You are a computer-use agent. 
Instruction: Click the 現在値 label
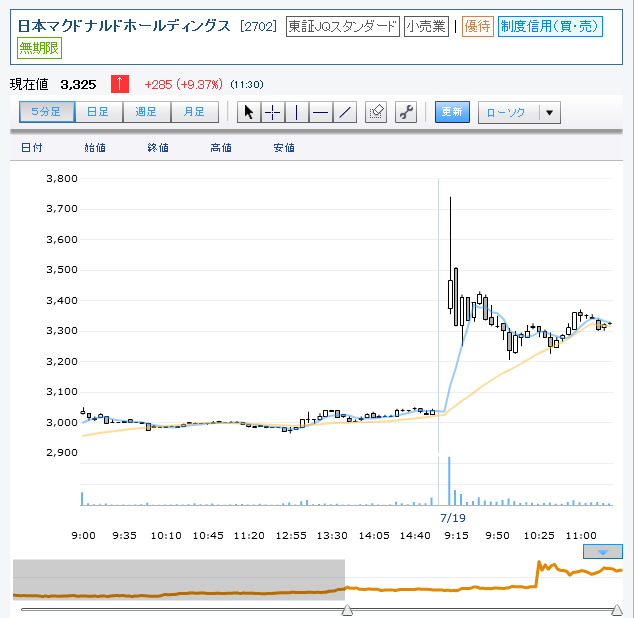click(29, 84)
